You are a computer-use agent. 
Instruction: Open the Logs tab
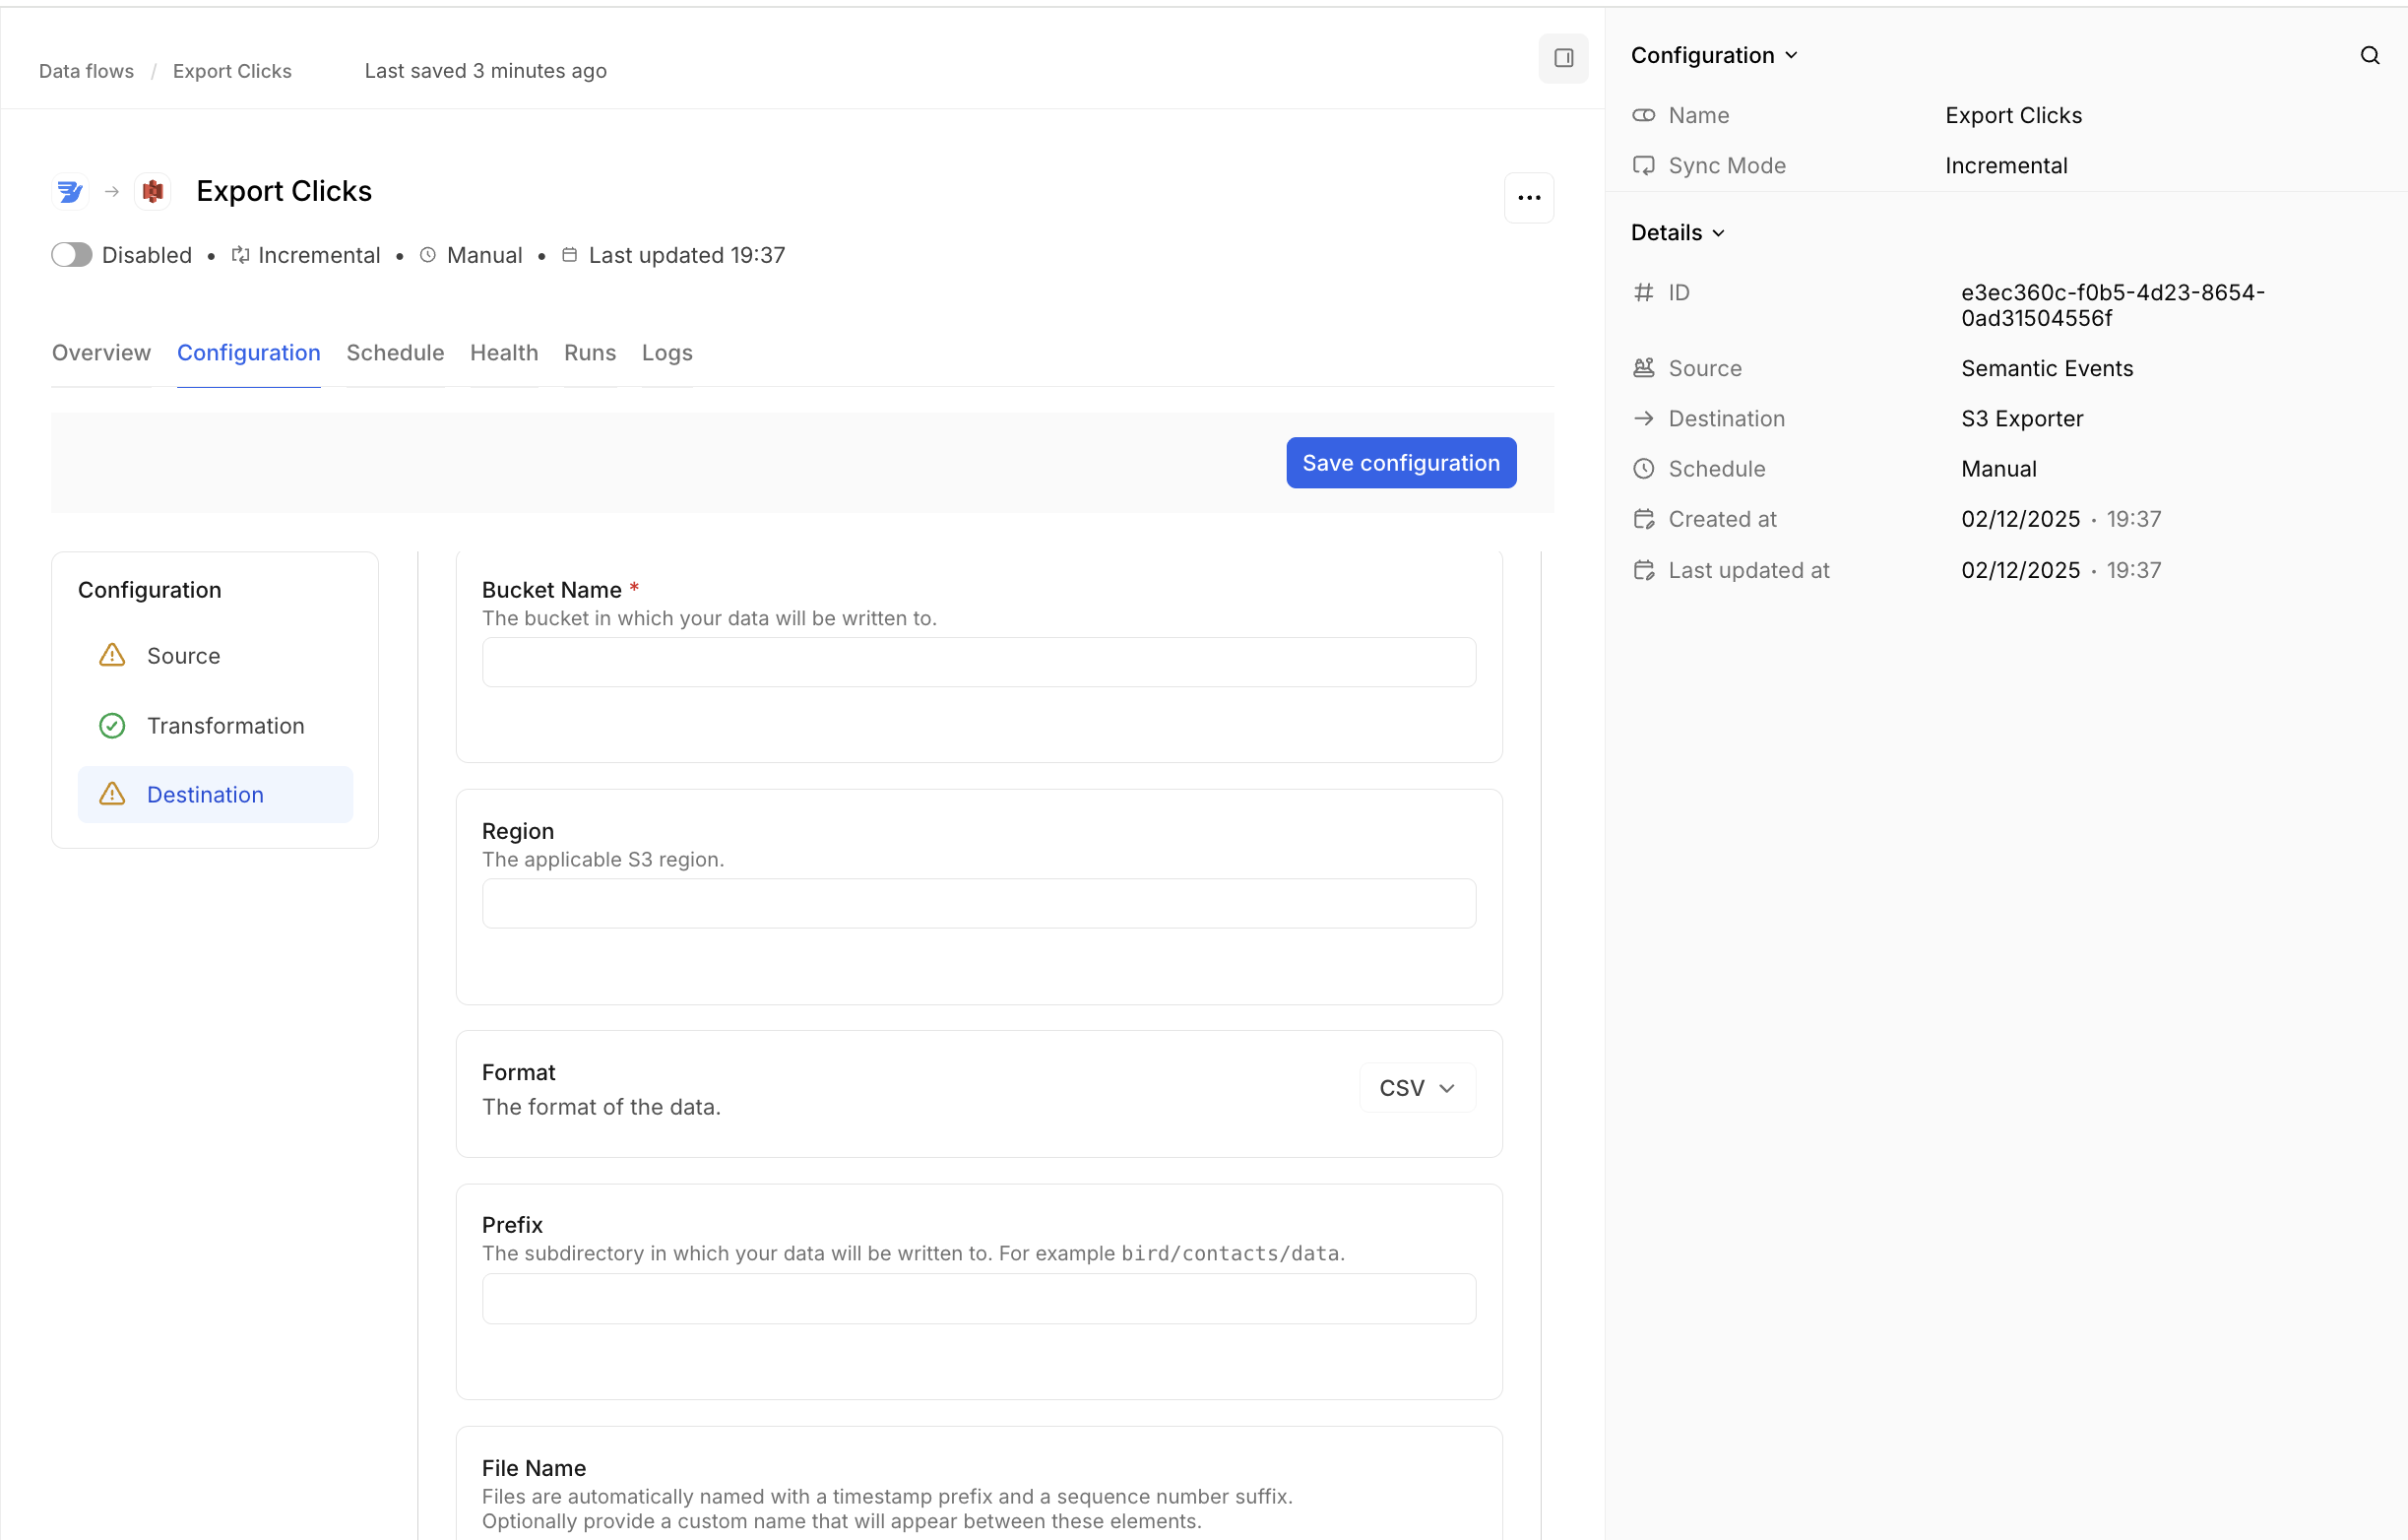click(667, 353)
